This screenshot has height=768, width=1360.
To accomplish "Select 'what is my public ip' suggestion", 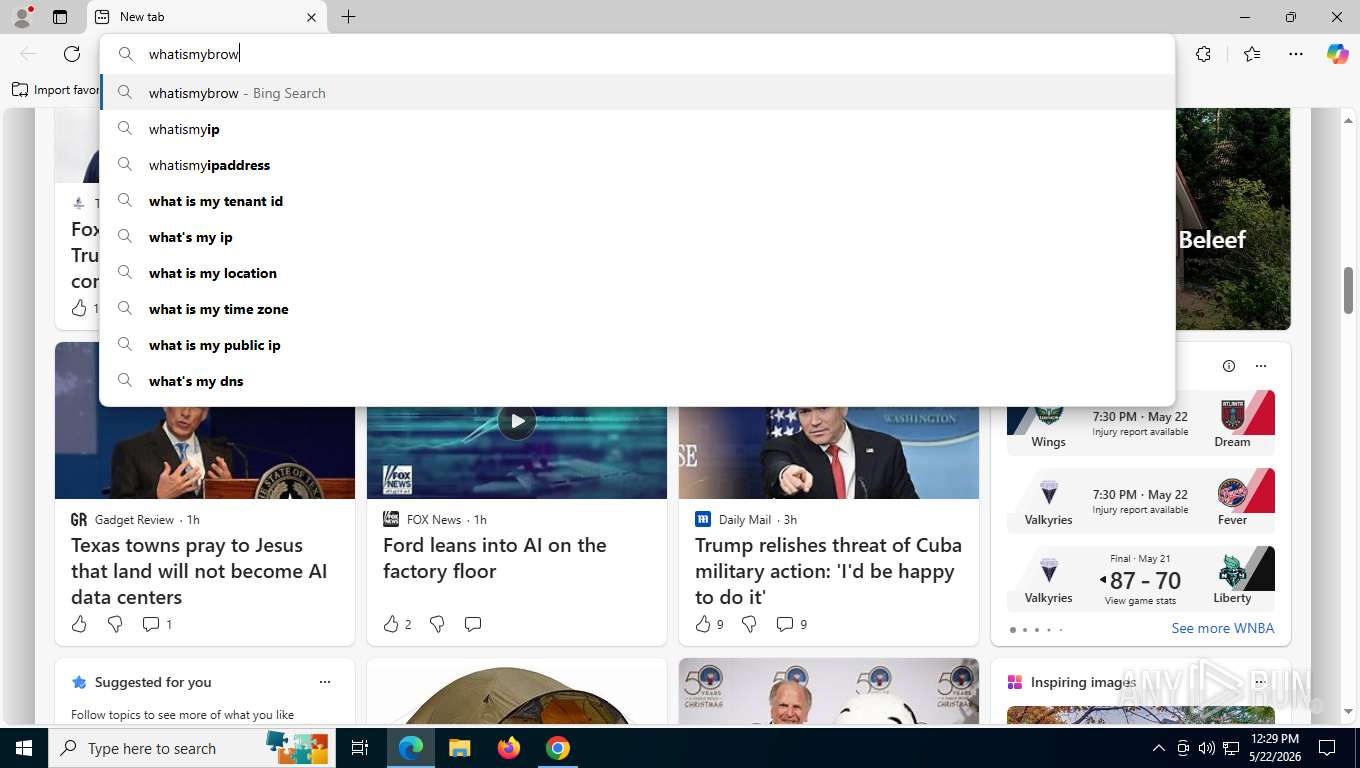I will pos(637,345).
